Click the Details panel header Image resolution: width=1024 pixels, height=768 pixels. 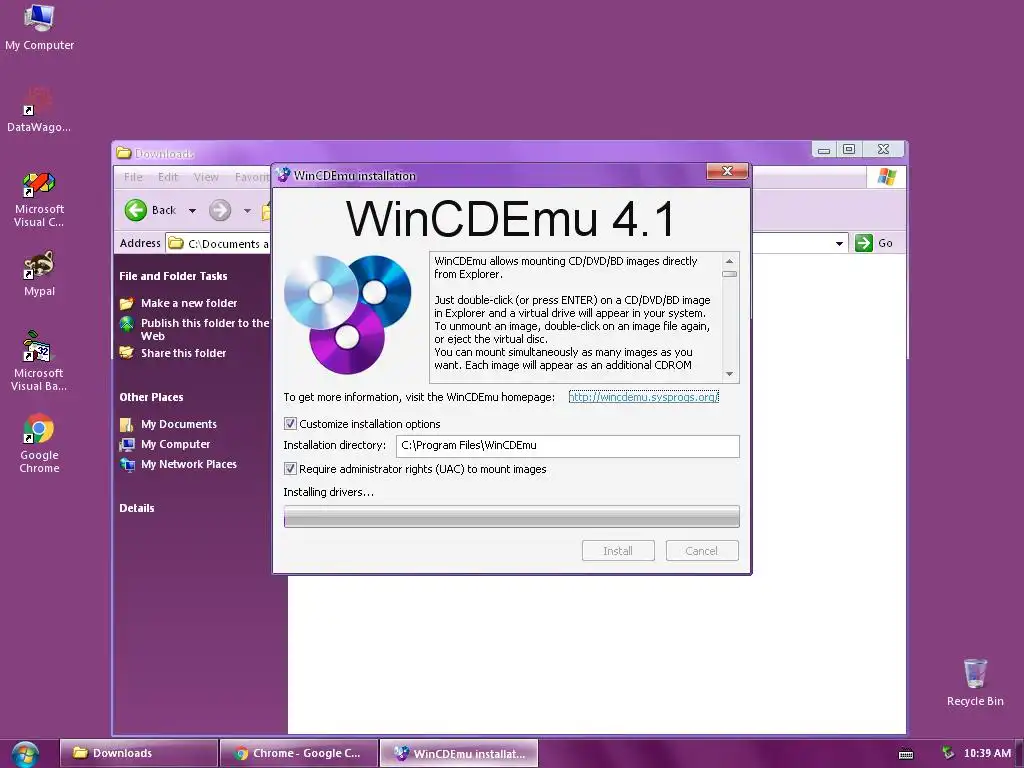coord(136,508)
